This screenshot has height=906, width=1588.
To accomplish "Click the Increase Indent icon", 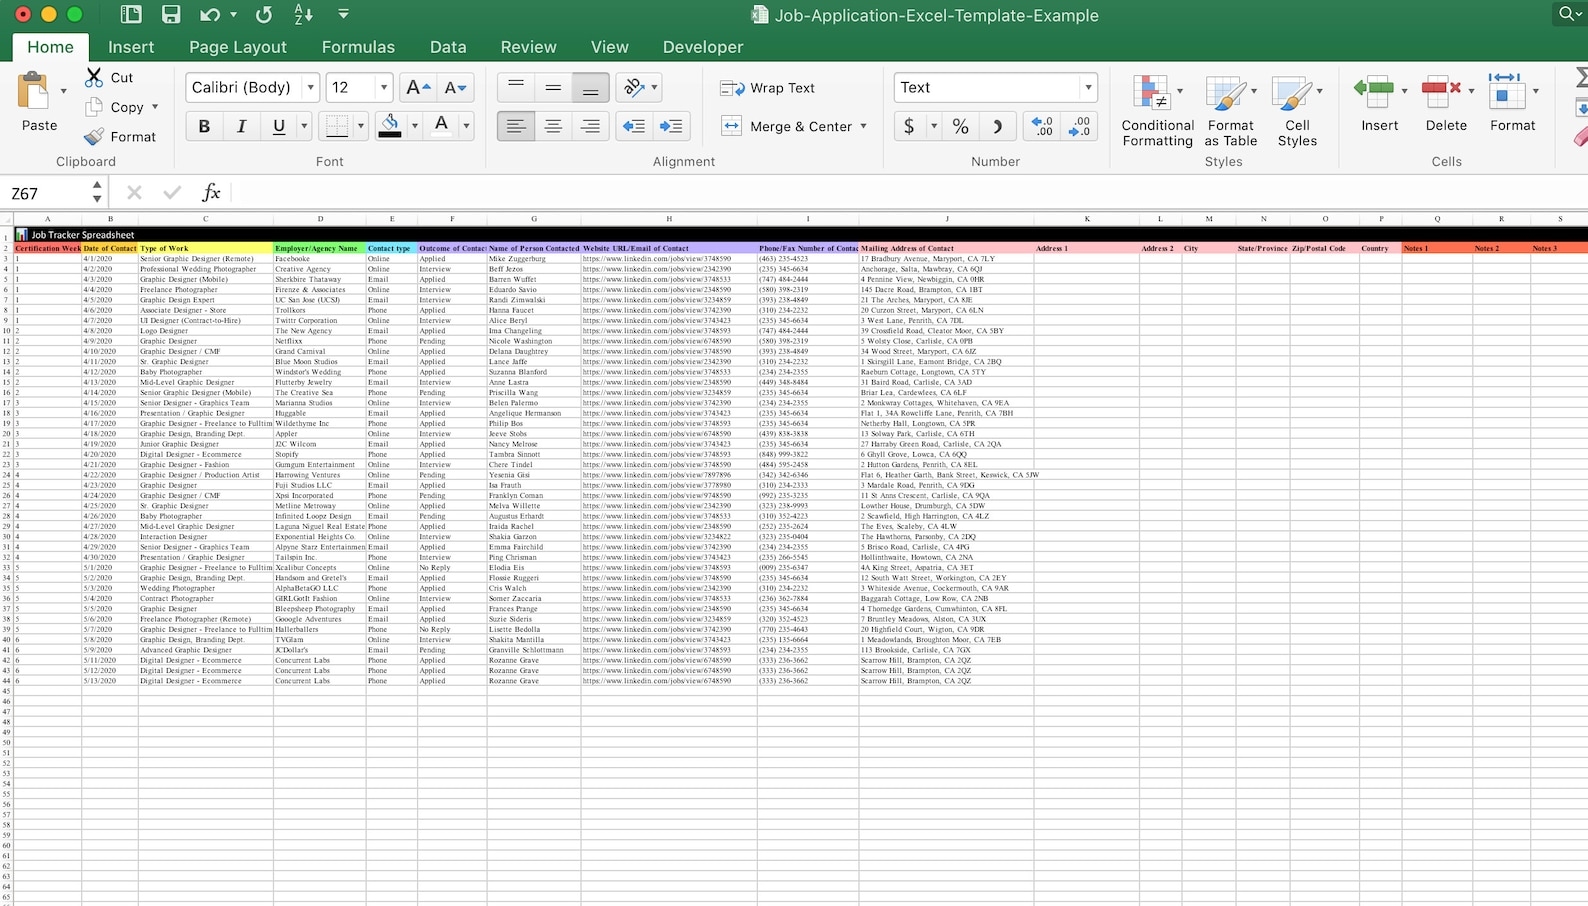I will (671, 126).
